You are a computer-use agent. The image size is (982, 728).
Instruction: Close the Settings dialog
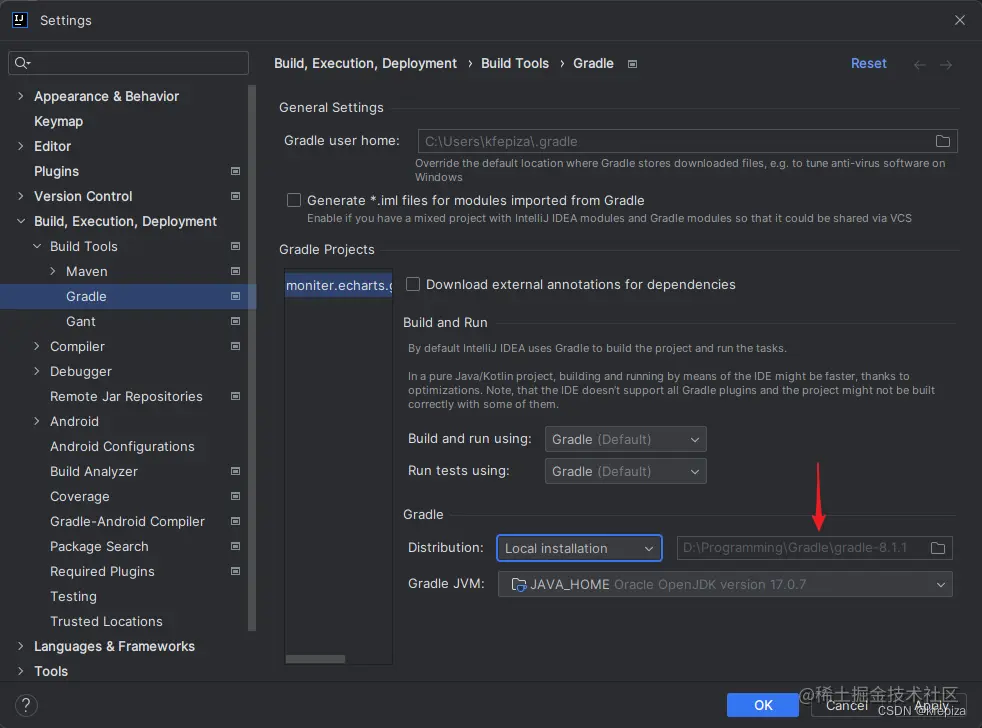click(x=959, y=20)
